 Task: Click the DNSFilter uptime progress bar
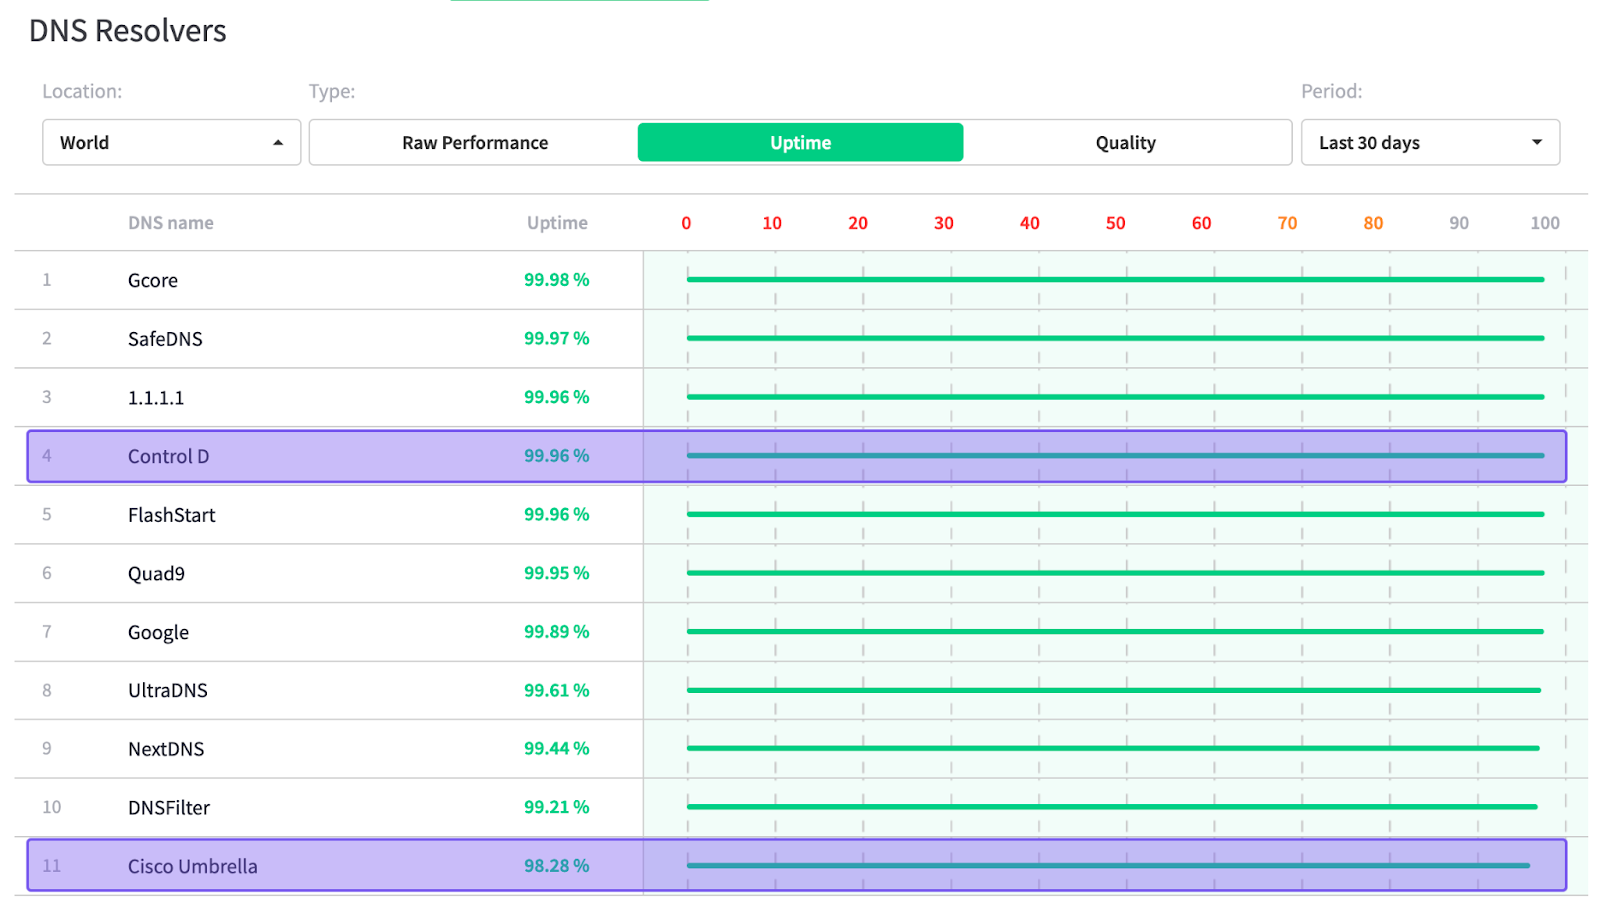(1111, 807)
